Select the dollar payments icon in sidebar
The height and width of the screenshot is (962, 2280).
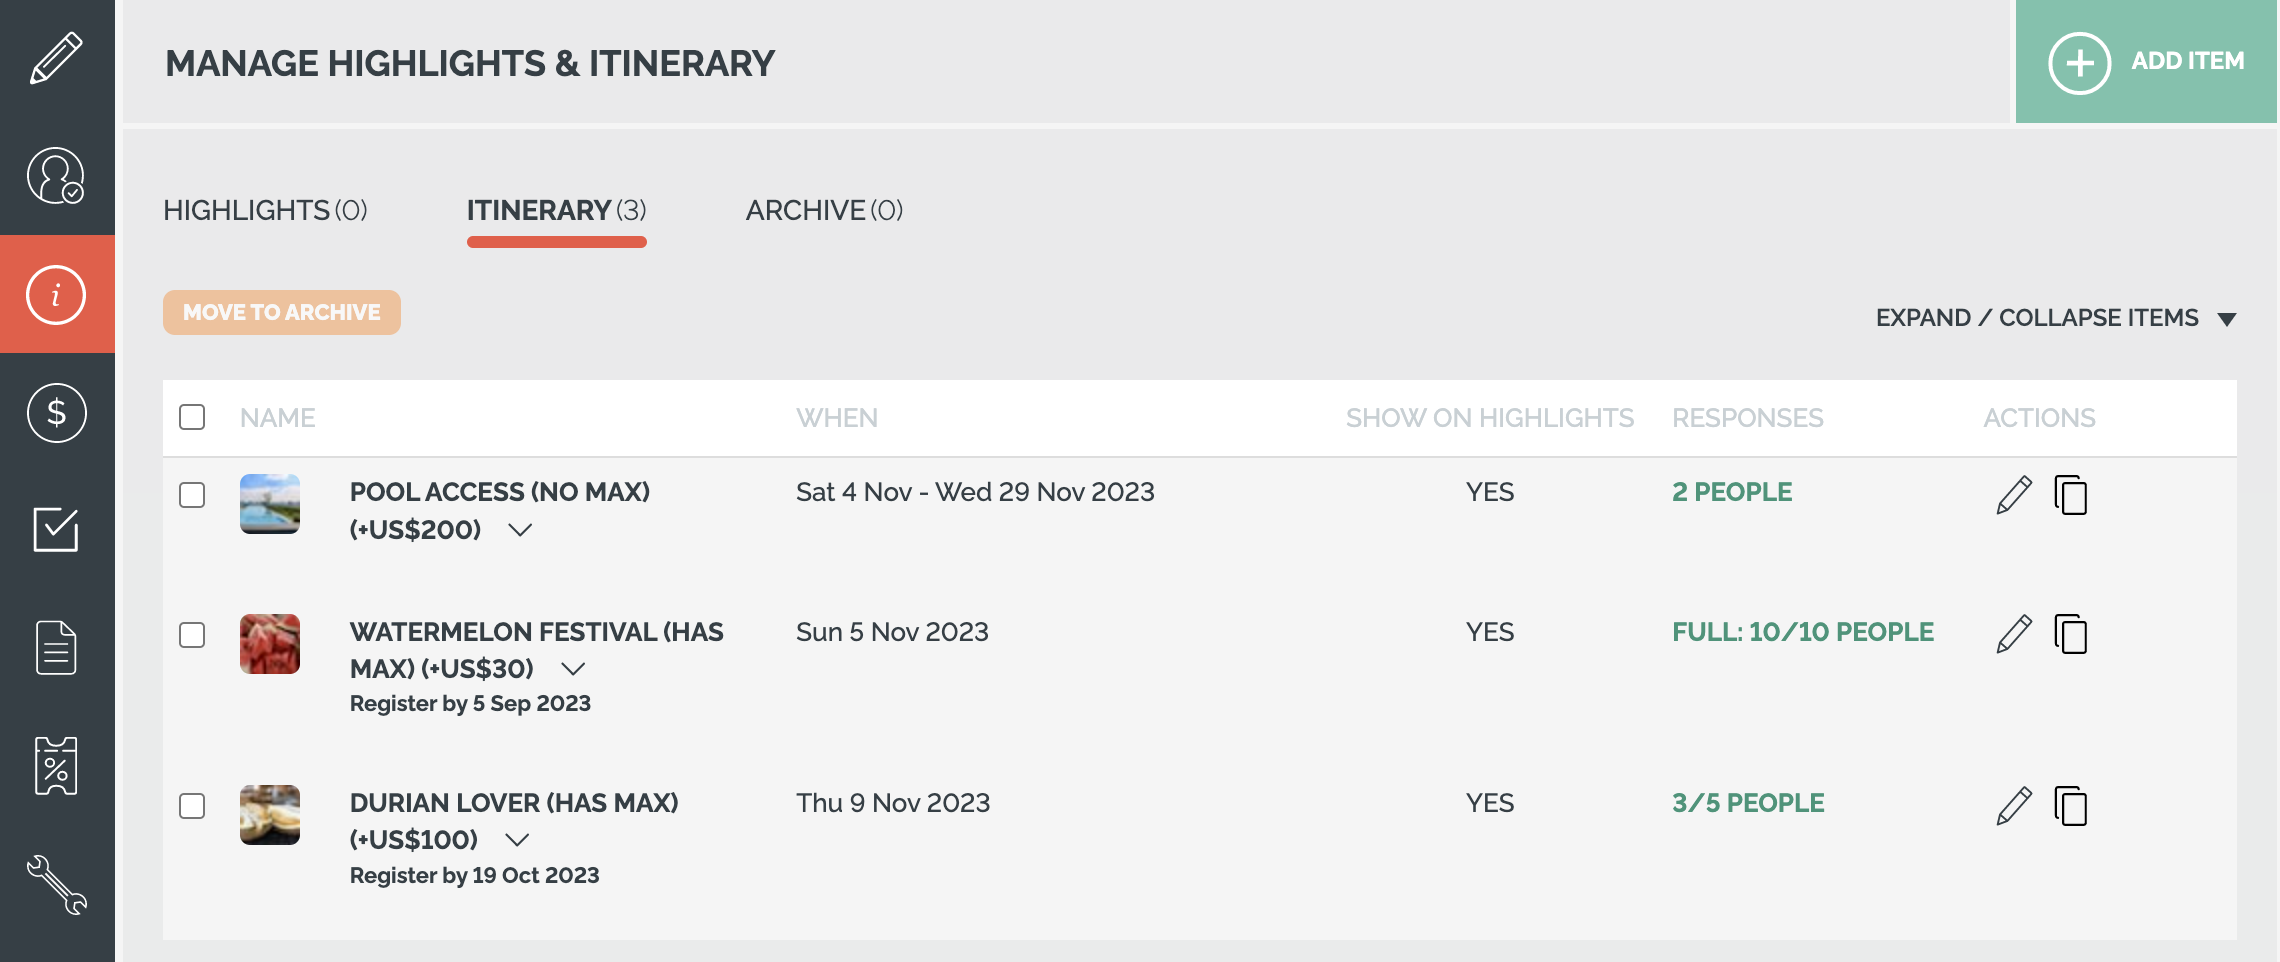click(56, 412)
